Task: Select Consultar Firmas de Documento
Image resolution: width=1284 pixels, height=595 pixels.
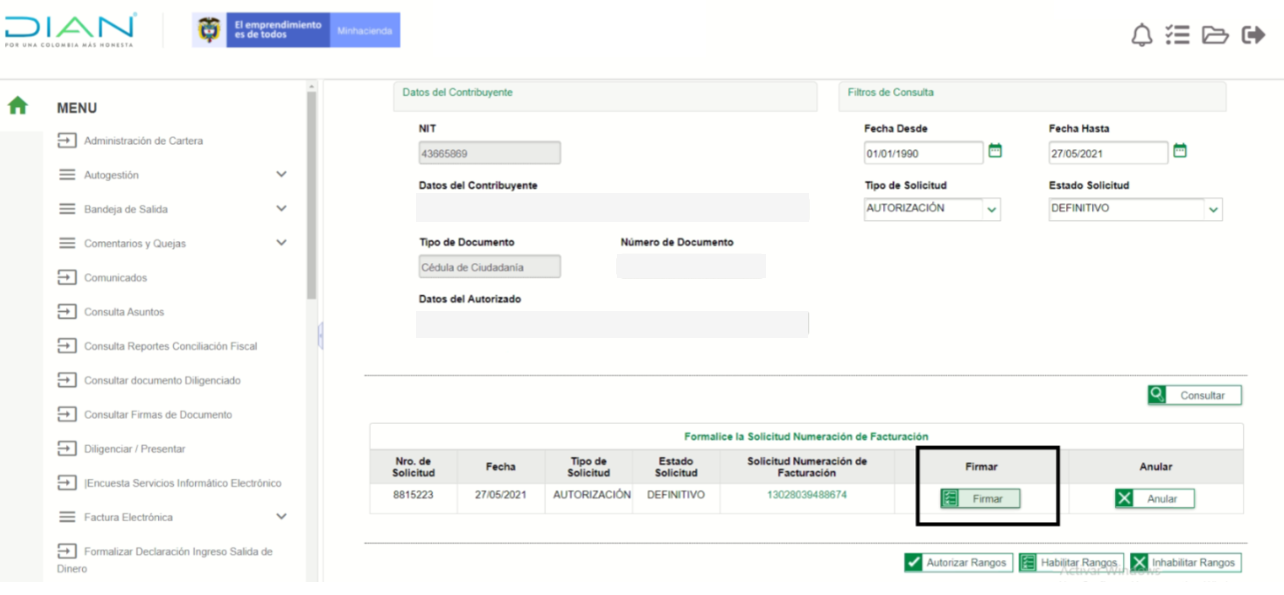Action: (x=157, y=415)
